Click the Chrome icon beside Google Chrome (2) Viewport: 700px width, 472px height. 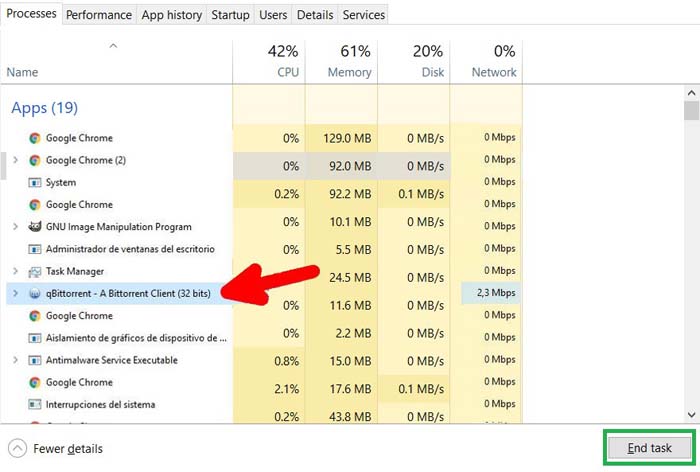(x=35, y=160)
